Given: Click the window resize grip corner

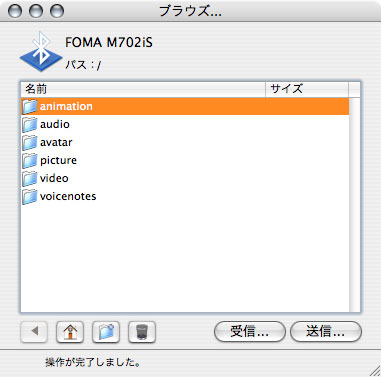Looking at the screenshot, I should point(375,371).
